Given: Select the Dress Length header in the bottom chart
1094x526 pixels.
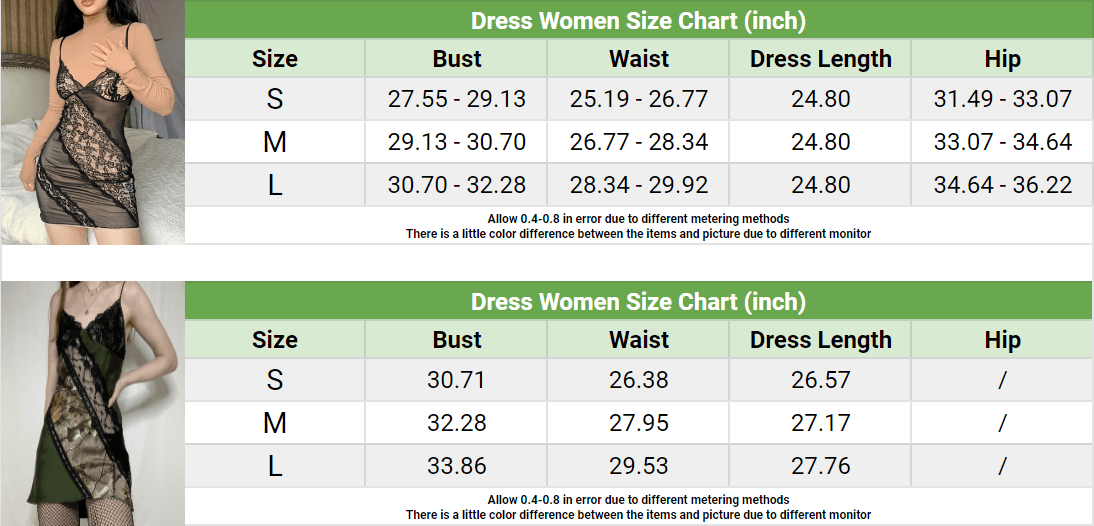Looking at the screenshot, I should [x=820, y=340].
